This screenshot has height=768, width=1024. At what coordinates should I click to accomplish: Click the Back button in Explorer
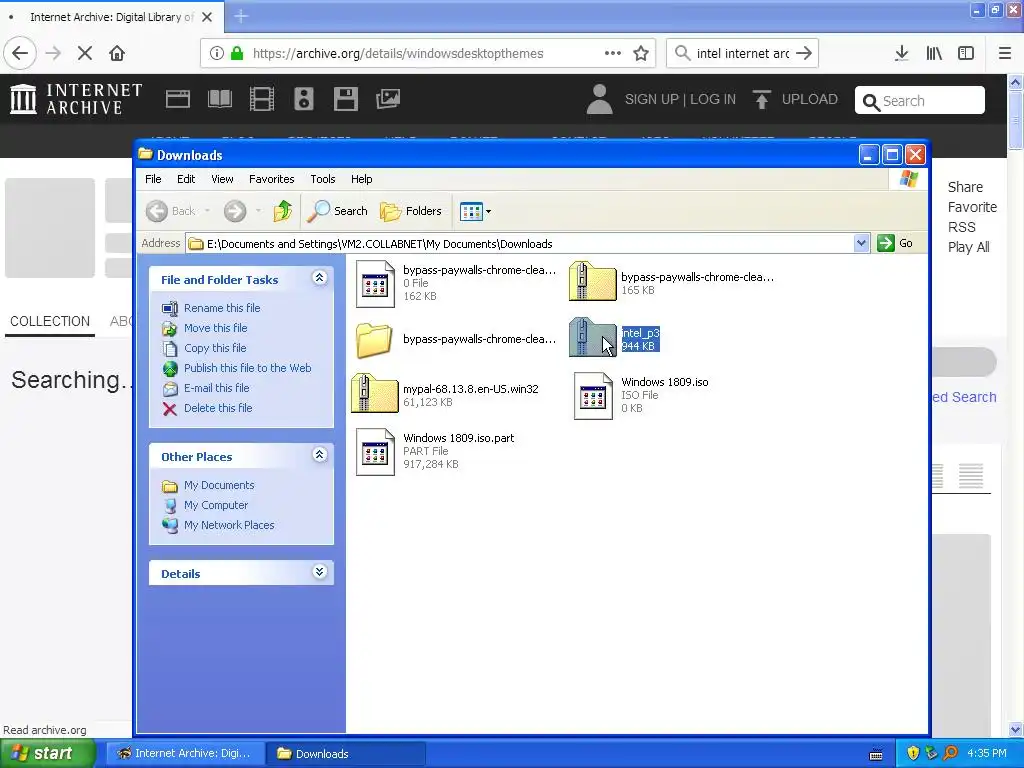coord(171,211)
